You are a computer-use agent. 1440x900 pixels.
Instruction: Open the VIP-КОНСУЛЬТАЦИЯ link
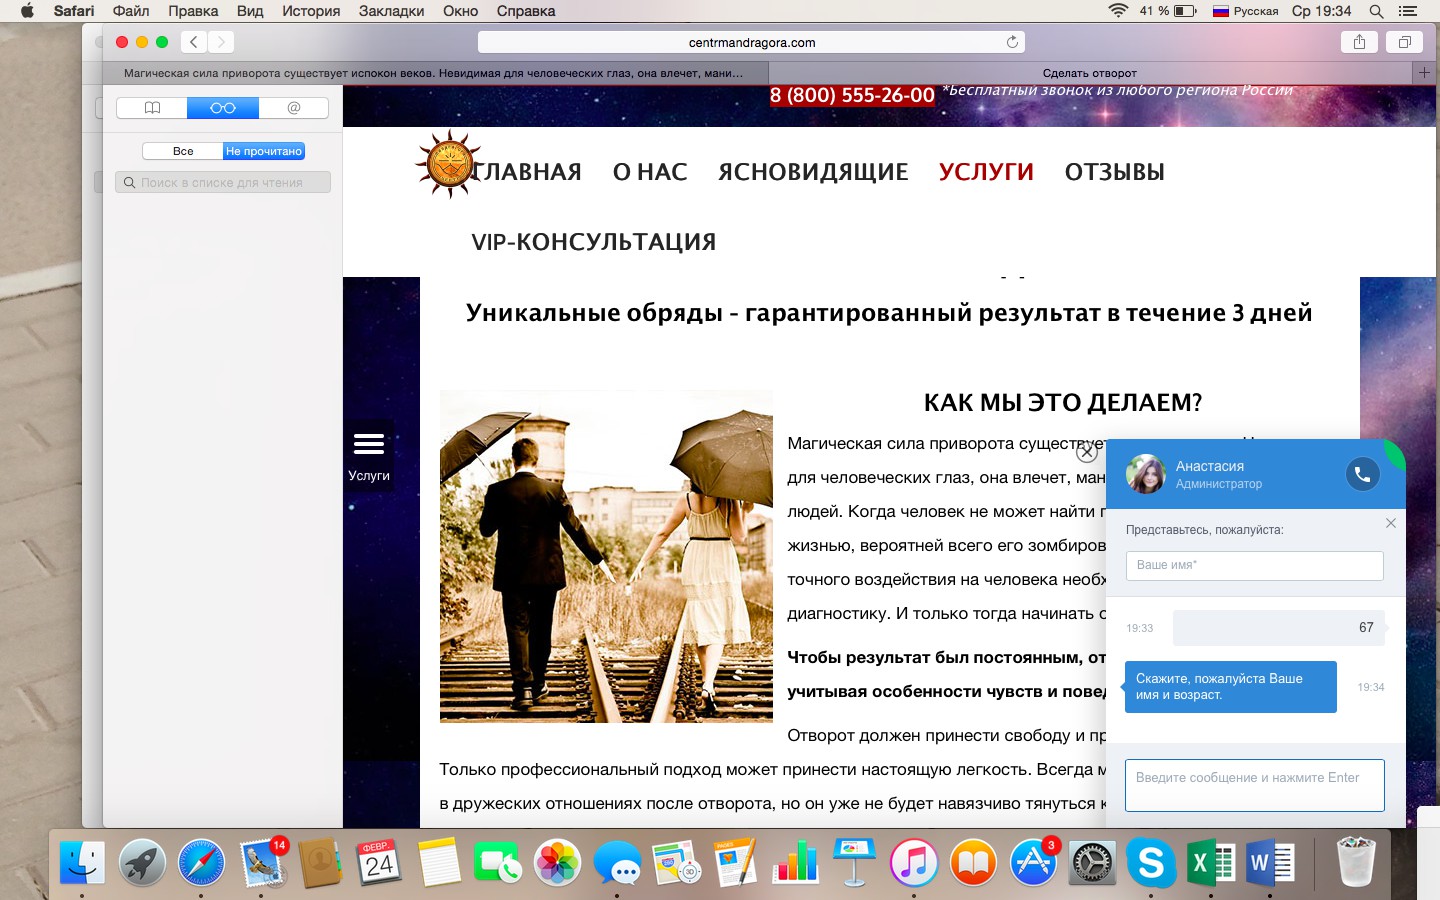[594, 242]
